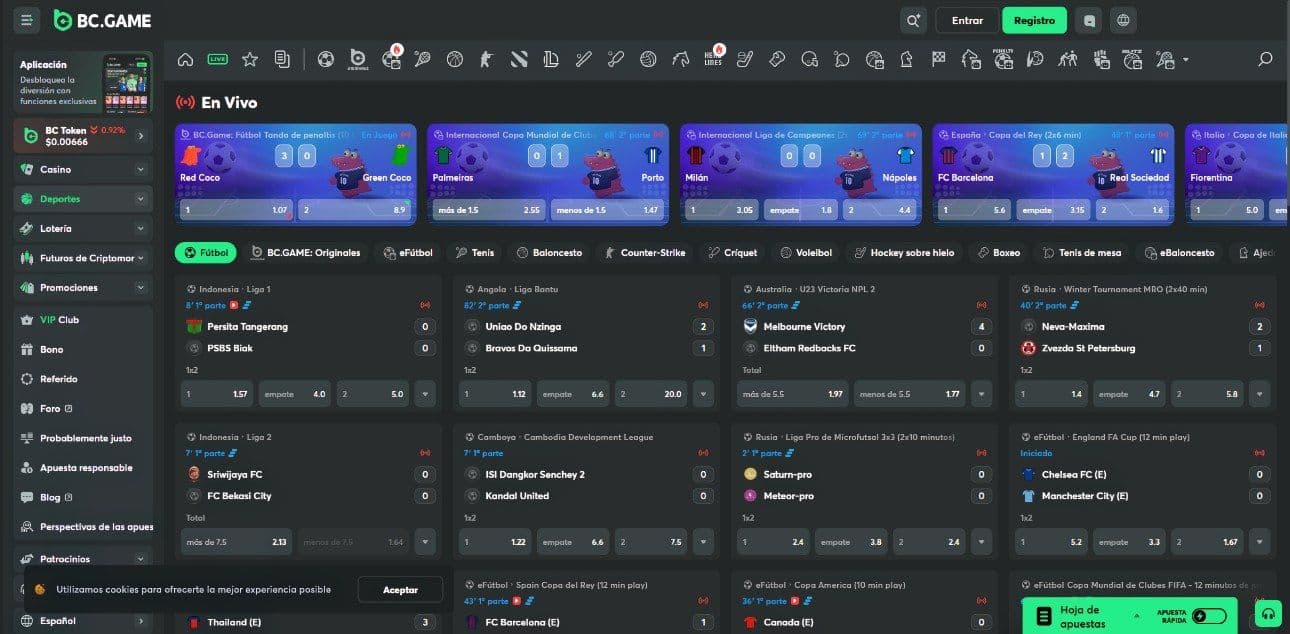Screen dimensions: 1290x634
Task: Switch to the Counter-Strike tab
Action: pos(644,253)
